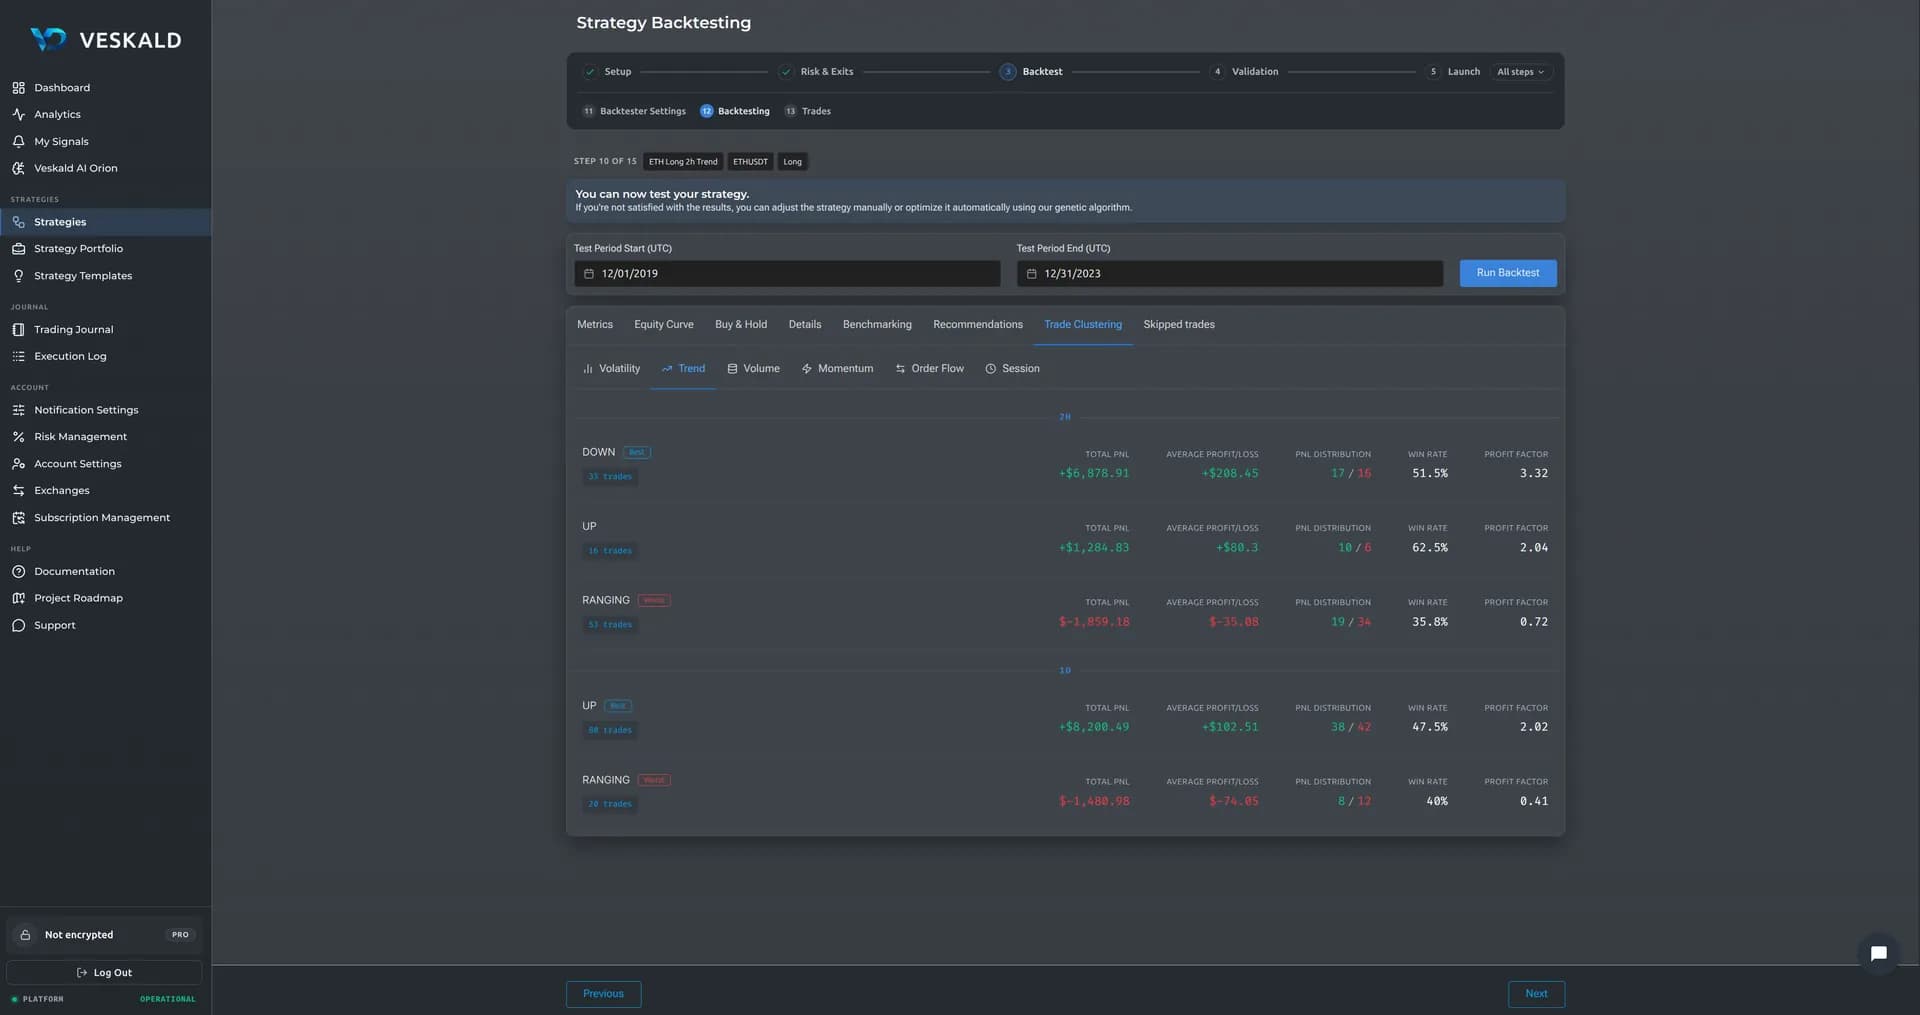Select the Momentum clustering sub-tab
Screen dimensions: 1920x1015
(x=837, y=369)
